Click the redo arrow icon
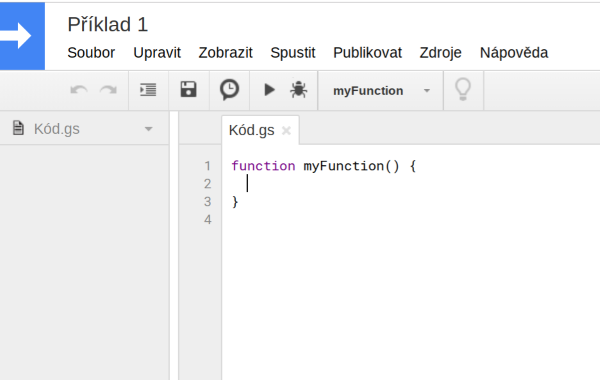Screen dimensions: 600x380 click(x=108, y=91)
